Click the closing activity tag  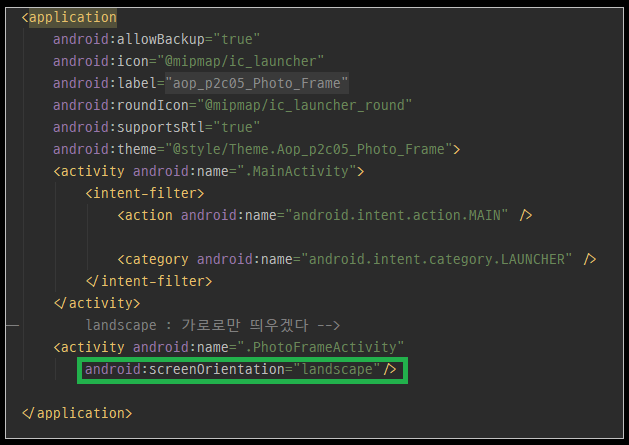point(97,303)
